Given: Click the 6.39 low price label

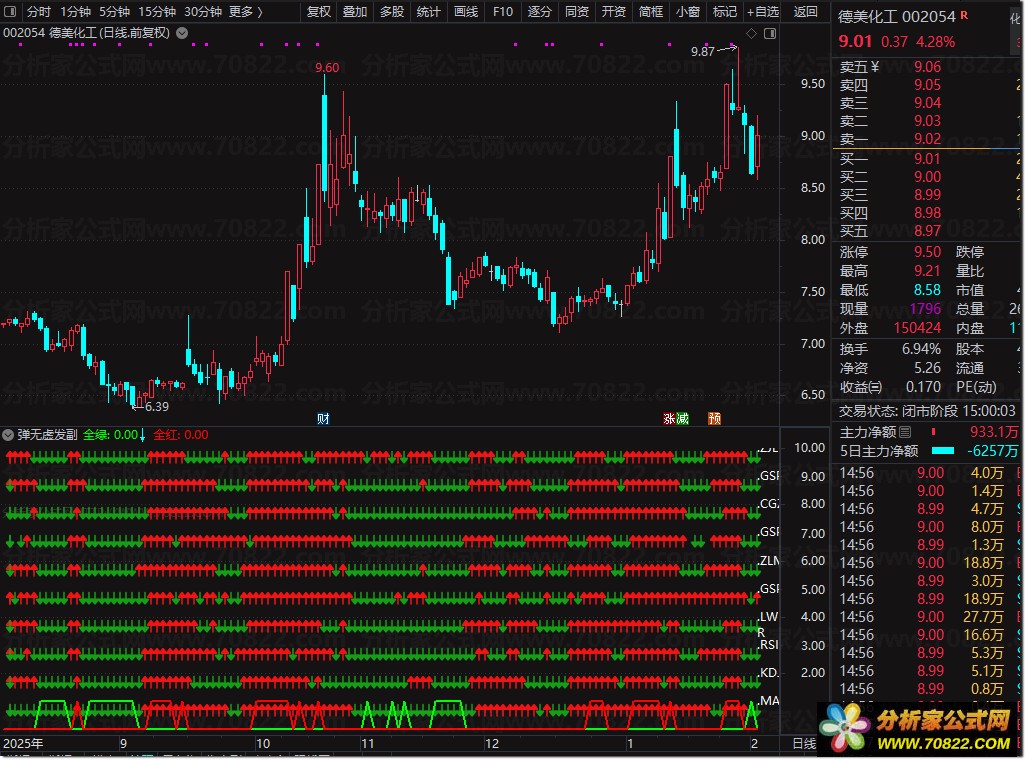Looking at the screenshot, I should [157, 407].
